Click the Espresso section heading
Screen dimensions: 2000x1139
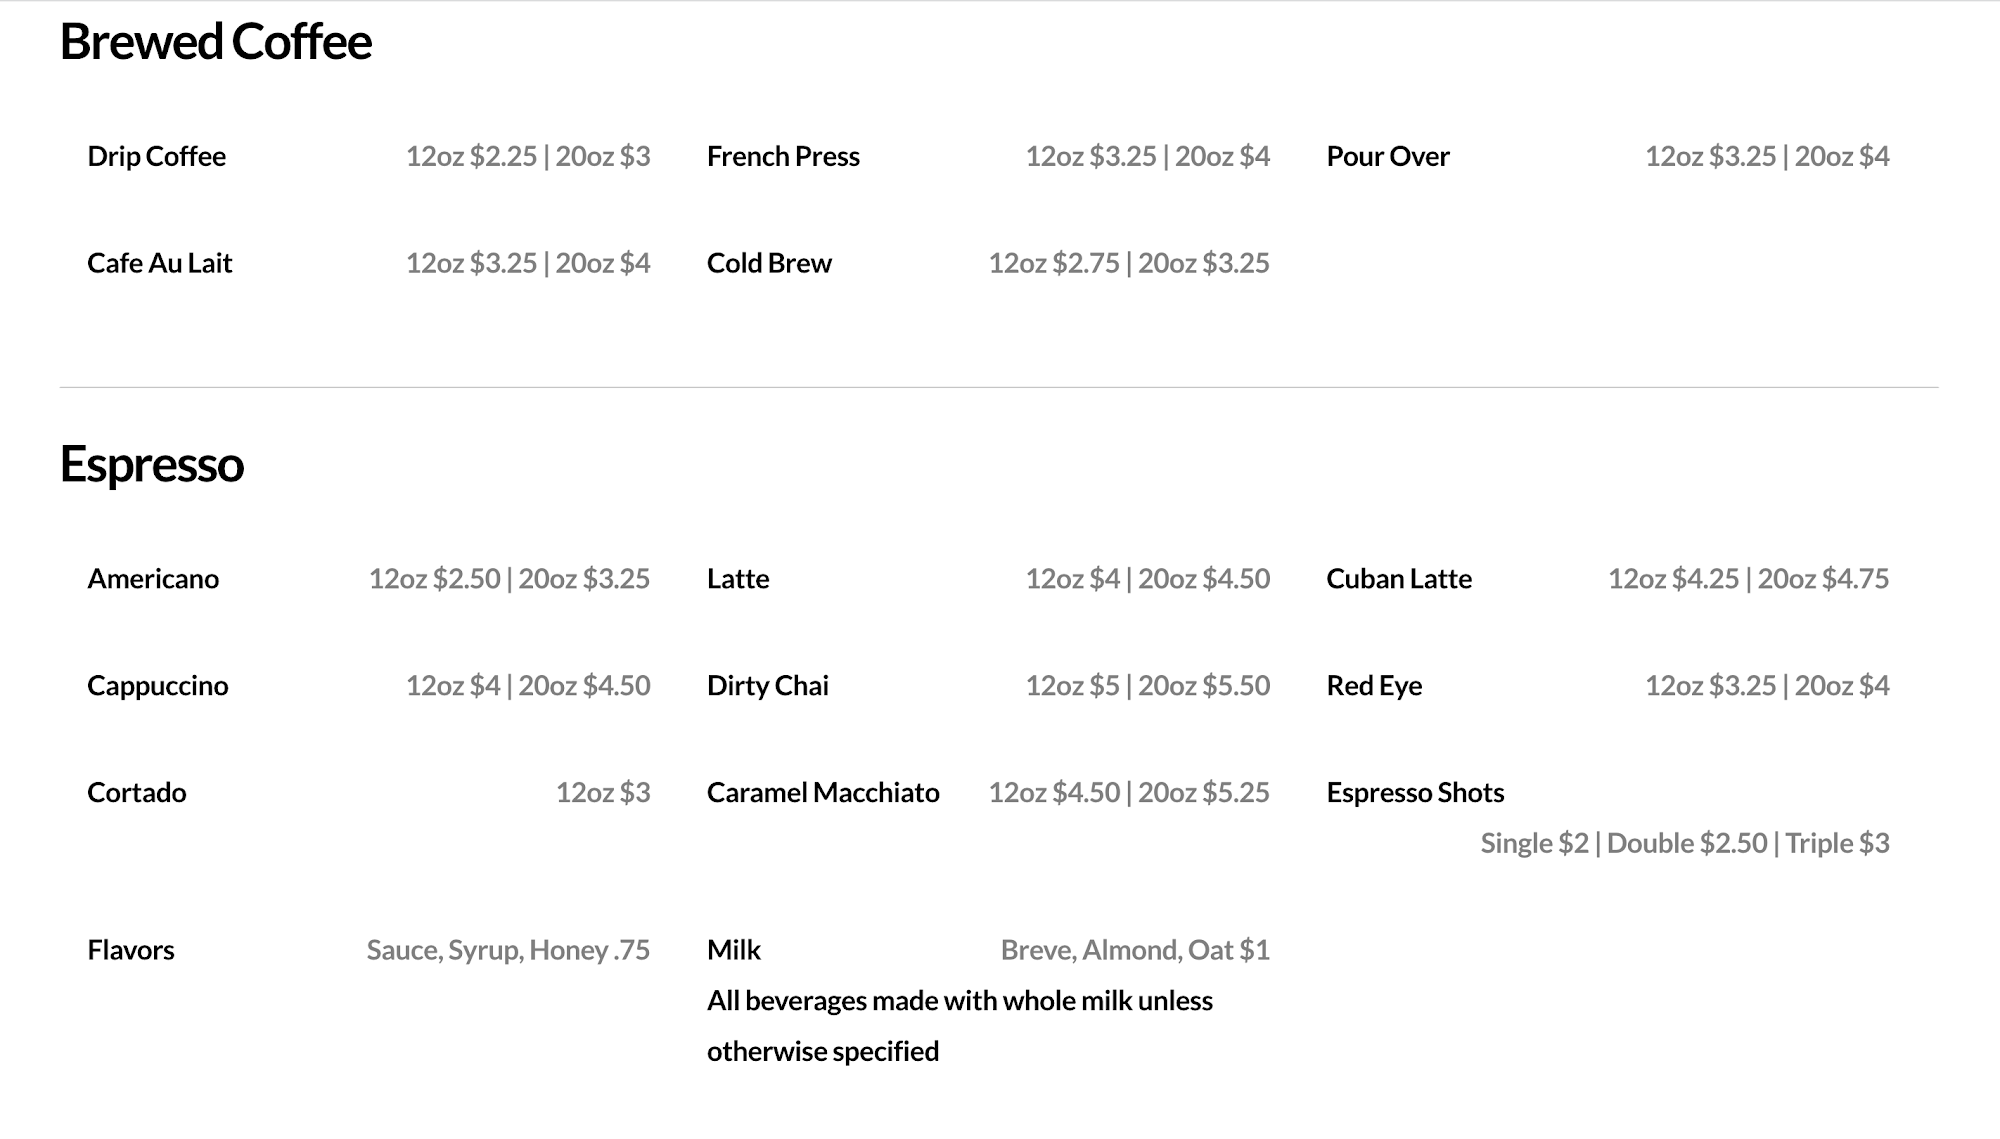(151, 464)
